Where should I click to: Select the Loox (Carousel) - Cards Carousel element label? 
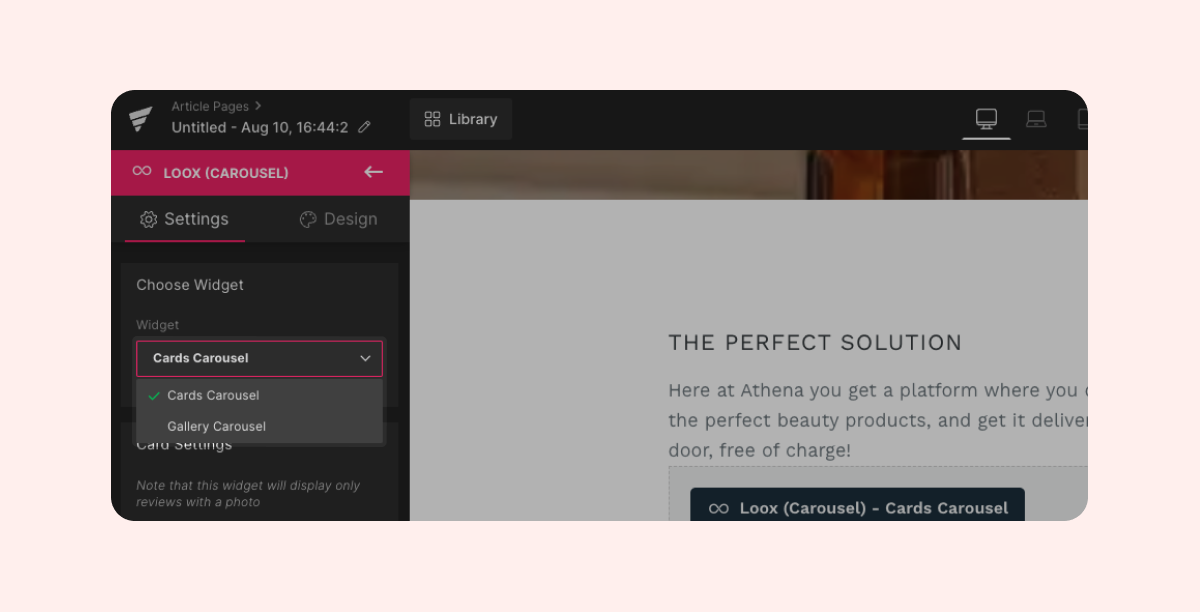(x=857, y=508)
